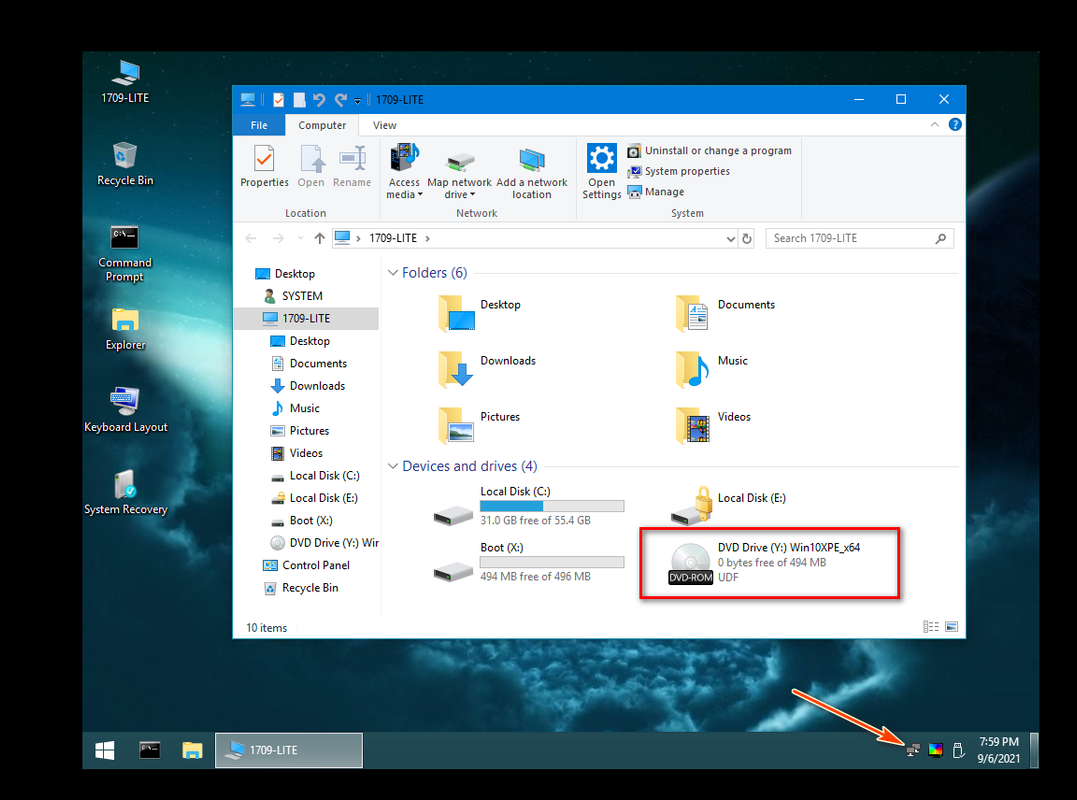
Task: Collapse the ribbon with the chevron
Action: pos(934,124)
